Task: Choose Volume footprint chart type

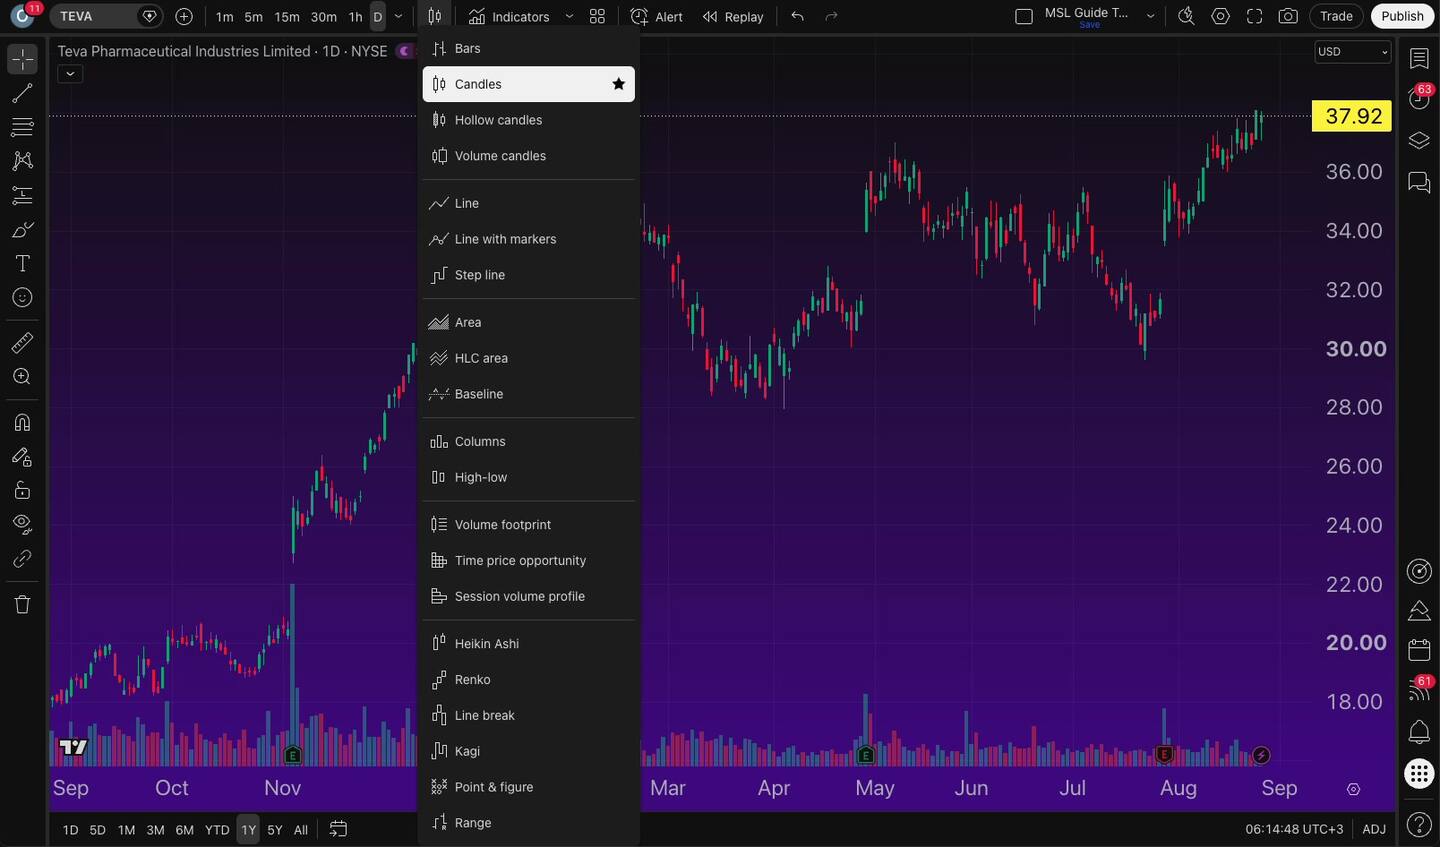Action: pos(529,525)
